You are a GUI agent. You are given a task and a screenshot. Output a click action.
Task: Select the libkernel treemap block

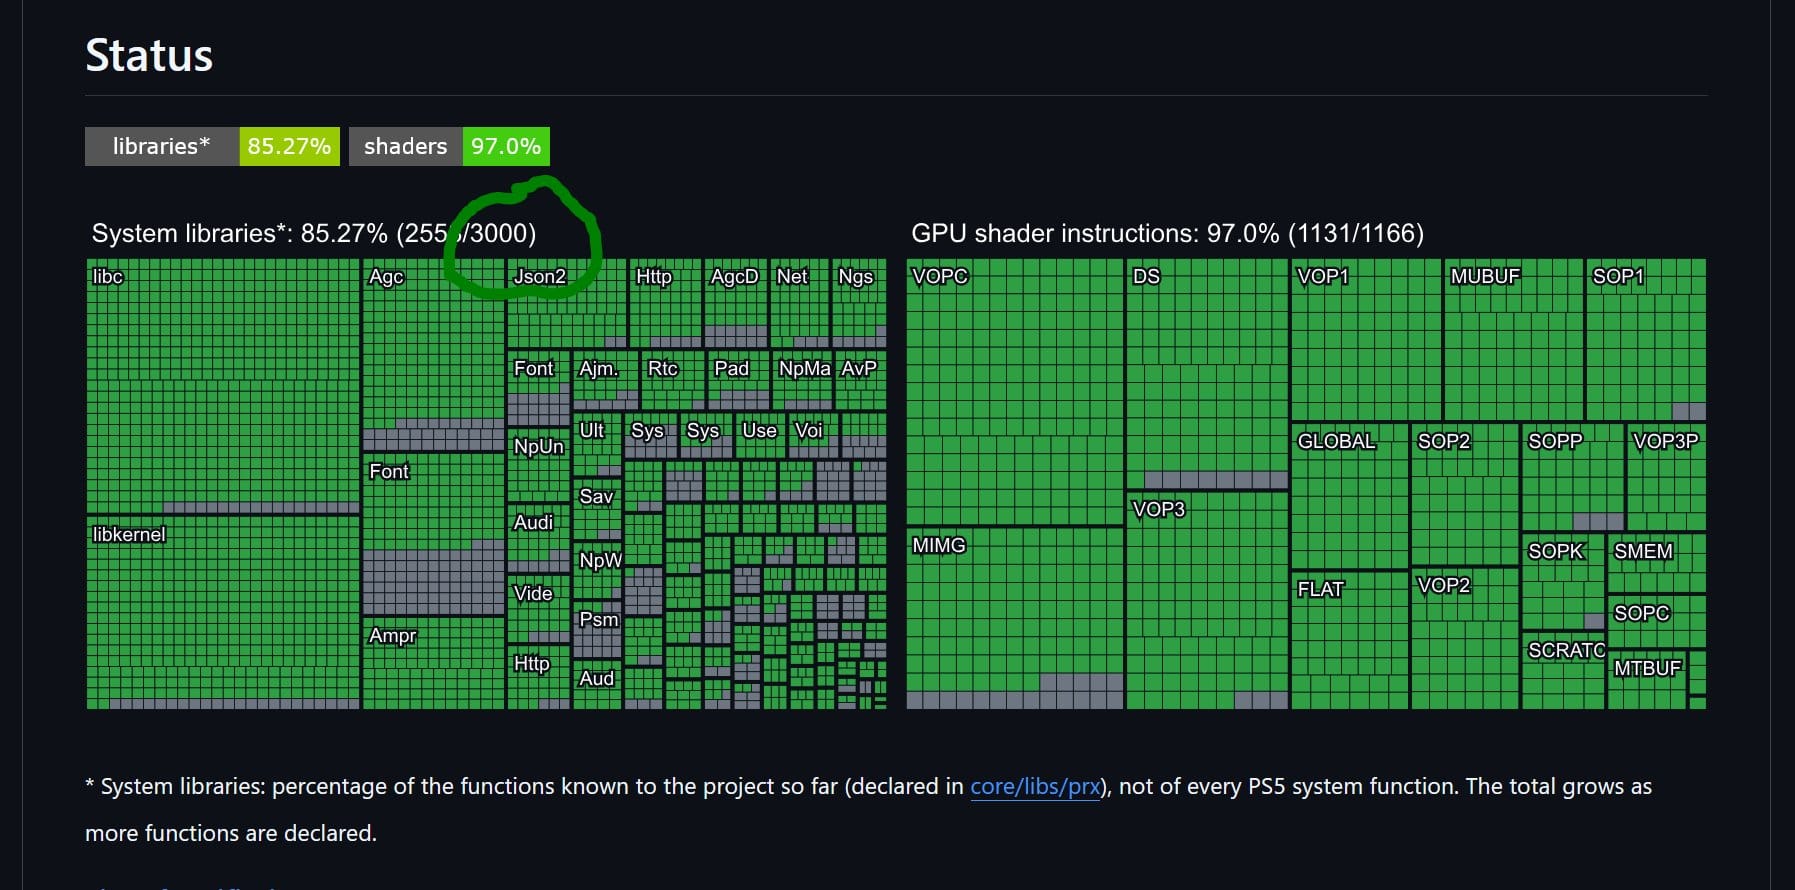(x=223, y=613)
